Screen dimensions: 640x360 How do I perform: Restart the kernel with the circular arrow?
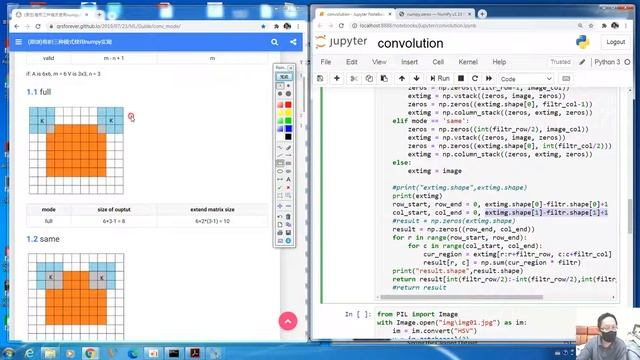click(475, 78)
